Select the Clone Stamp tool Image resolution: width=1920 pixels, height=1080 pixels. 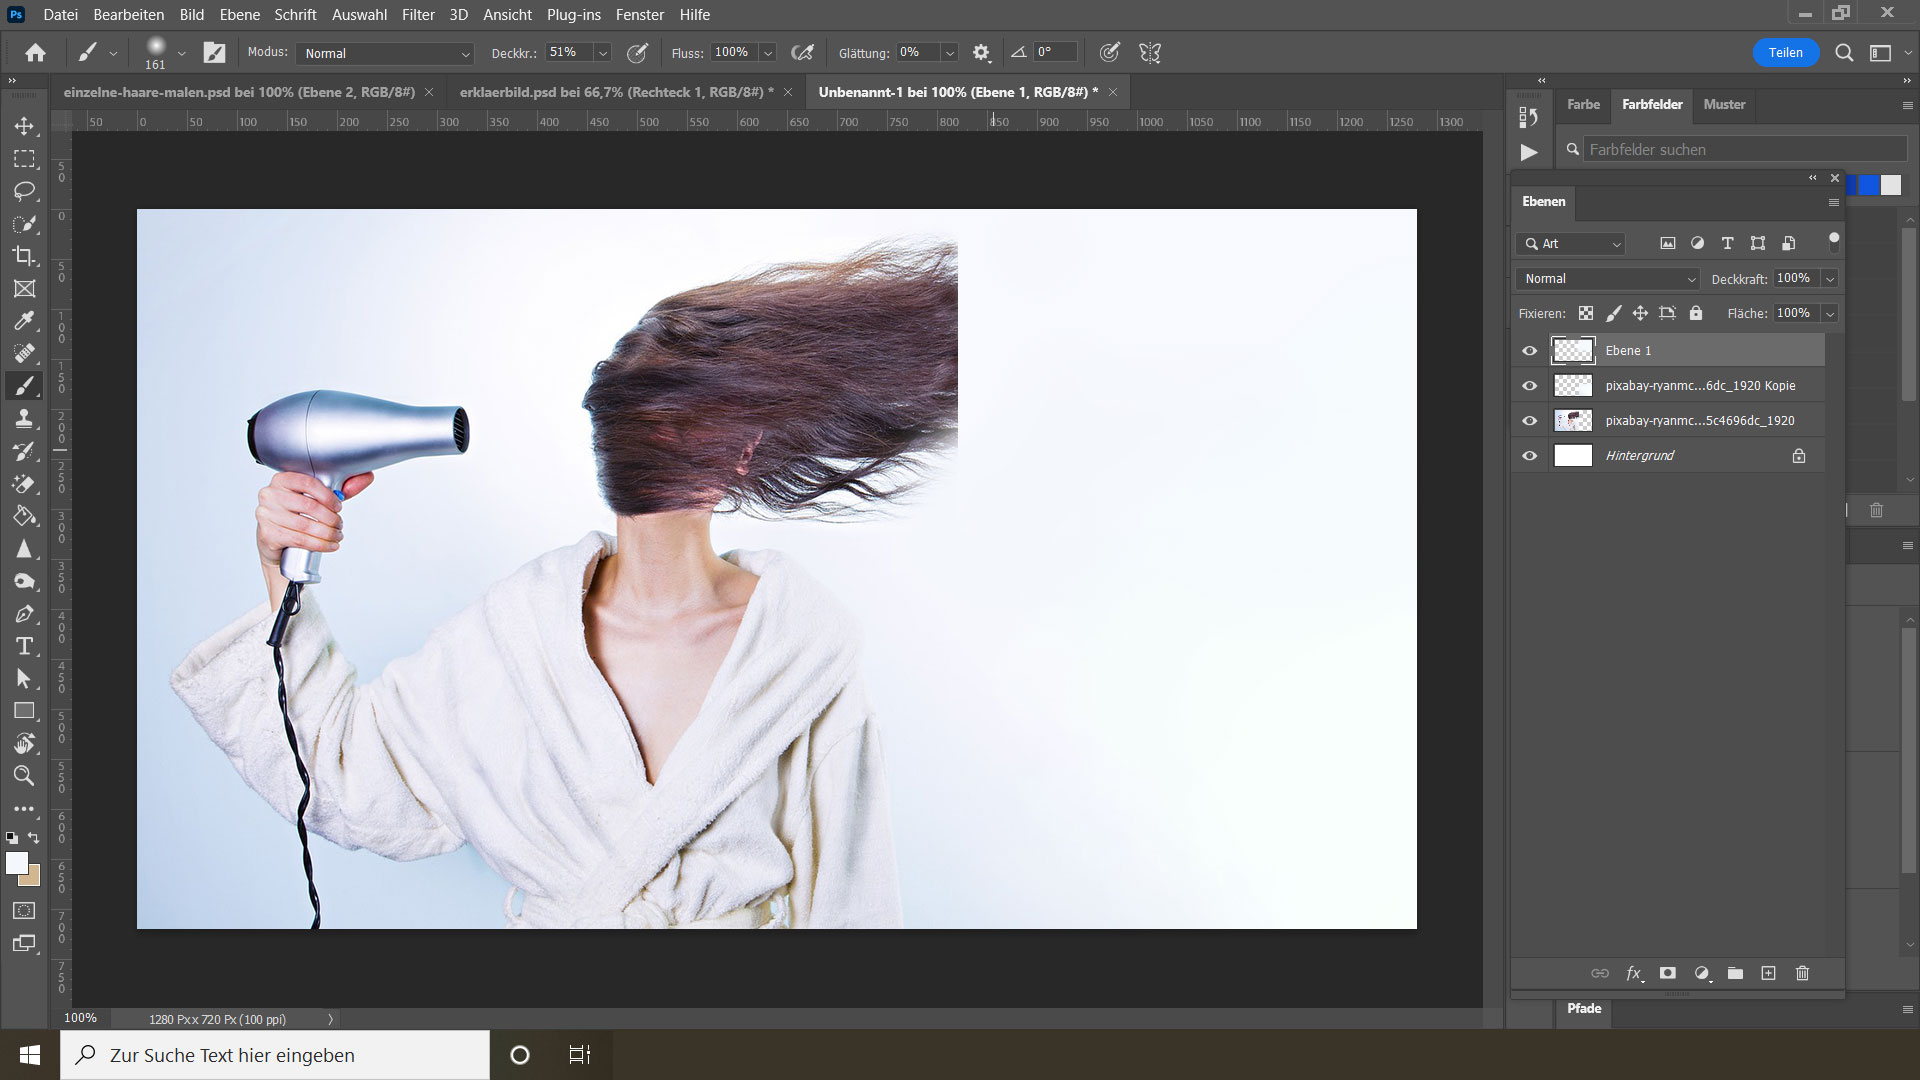click(x=24, y=418)
